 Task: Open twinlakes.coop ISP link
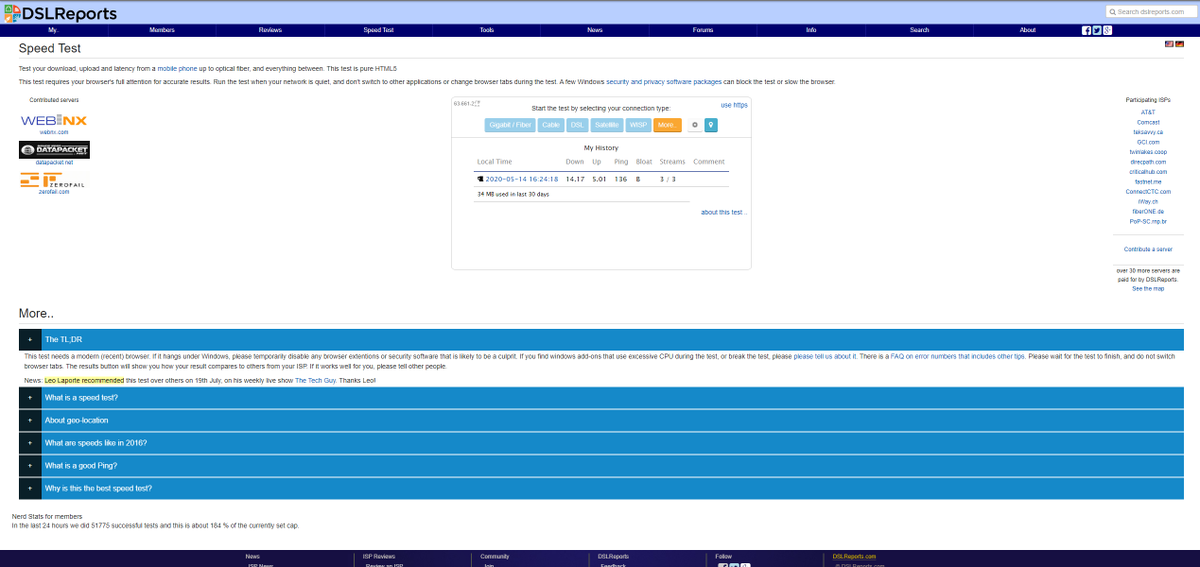1148,152
